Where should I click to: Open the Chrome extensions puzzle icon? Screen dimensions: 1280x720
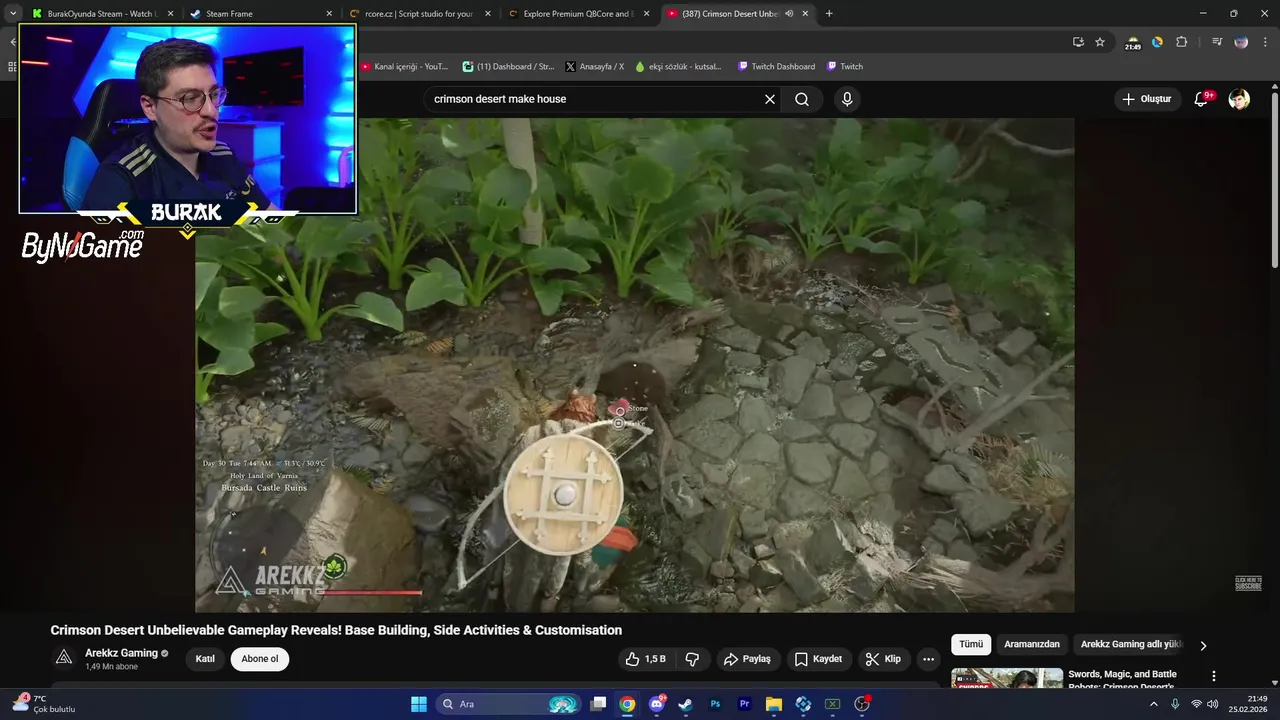[x=1181, y=42]
